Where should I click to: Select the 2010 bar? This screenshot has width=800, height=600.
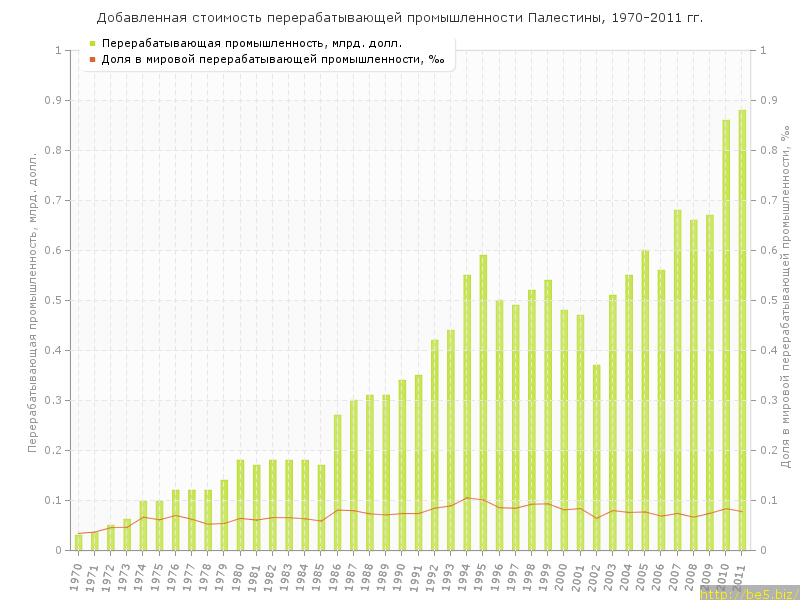click(x=726, y=335)
